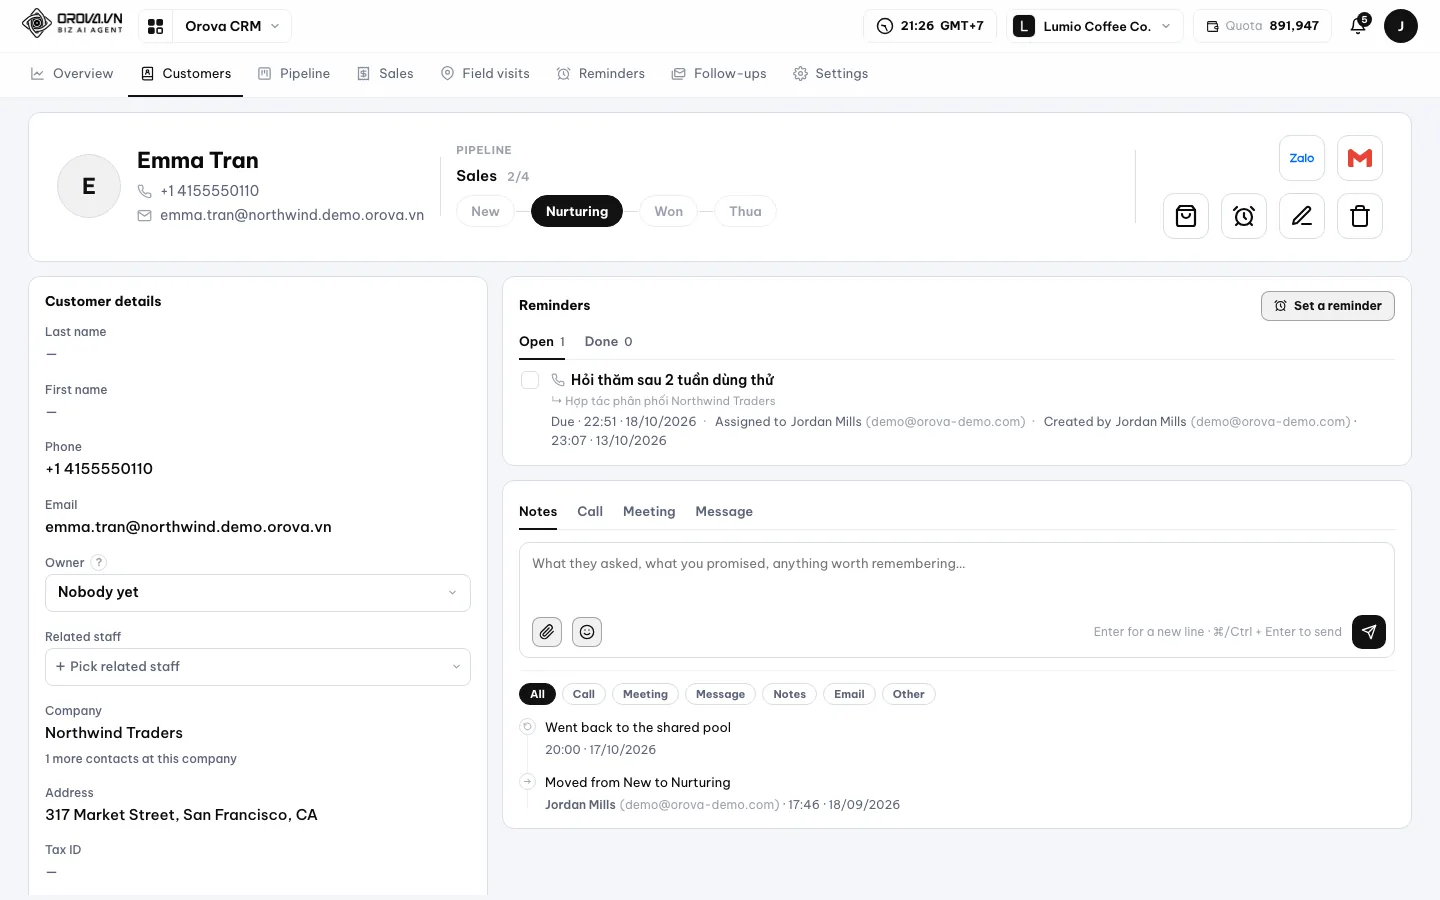Open the Settings tab
Screen dimensions: 1440x900
click(830, 74)
